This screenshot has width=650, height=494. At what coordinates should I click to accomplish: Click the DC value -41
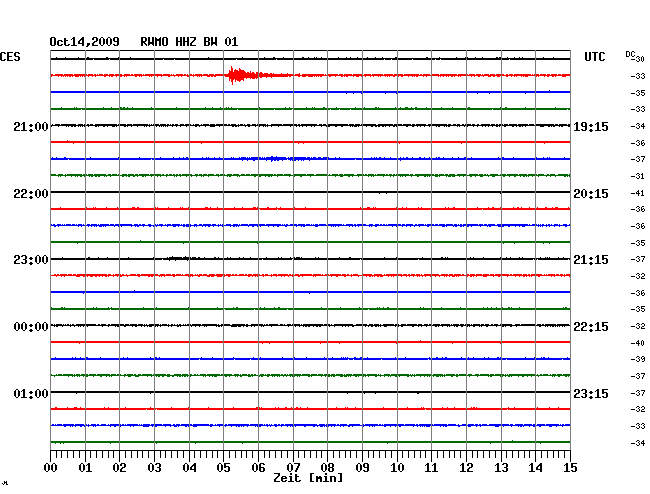pos(638,193)
